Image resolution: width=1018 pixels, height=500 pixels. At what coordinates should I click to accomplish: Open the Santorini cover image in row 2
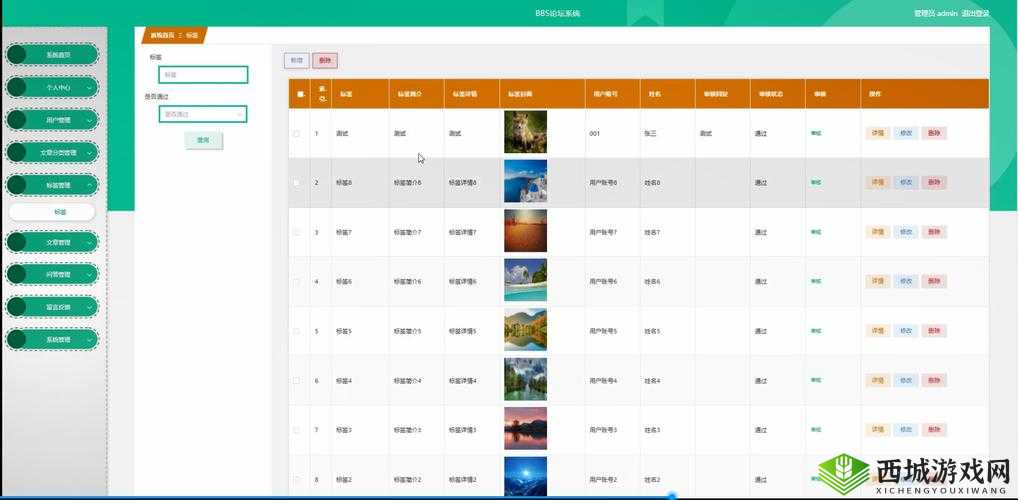point(525,181)
